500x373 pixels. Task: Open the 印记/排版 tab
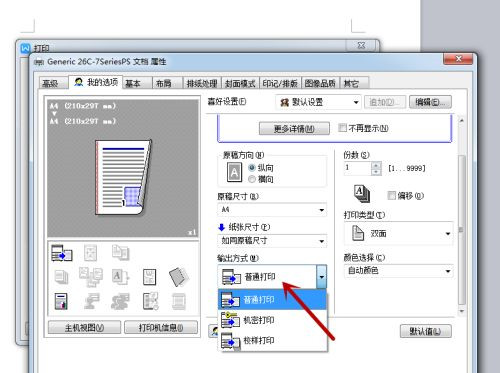(x=280, y=83)
